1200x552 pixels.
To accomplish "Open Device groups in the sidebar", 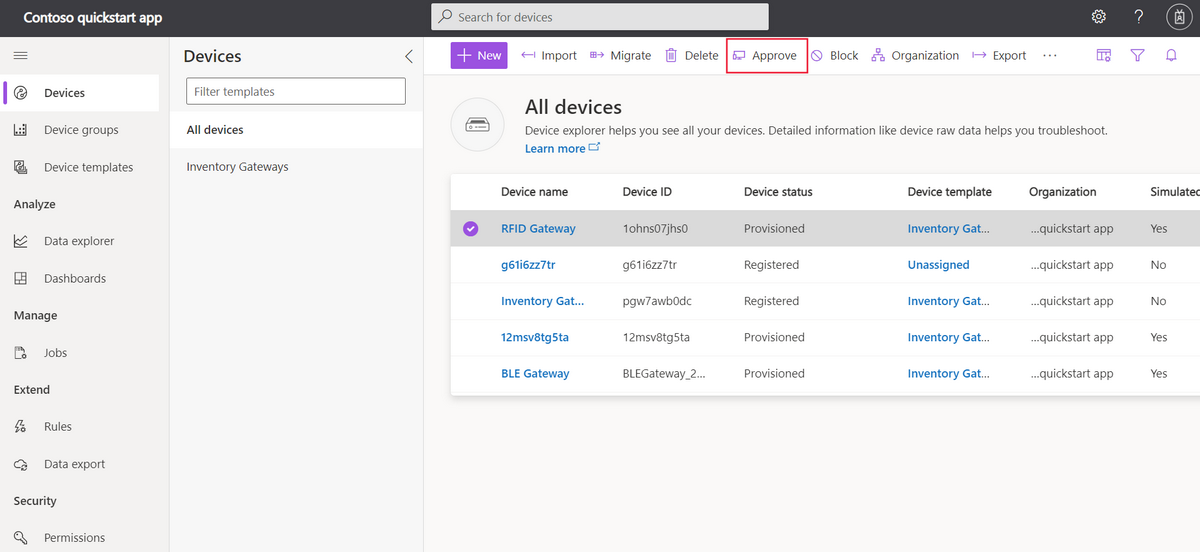I will 80,130.
